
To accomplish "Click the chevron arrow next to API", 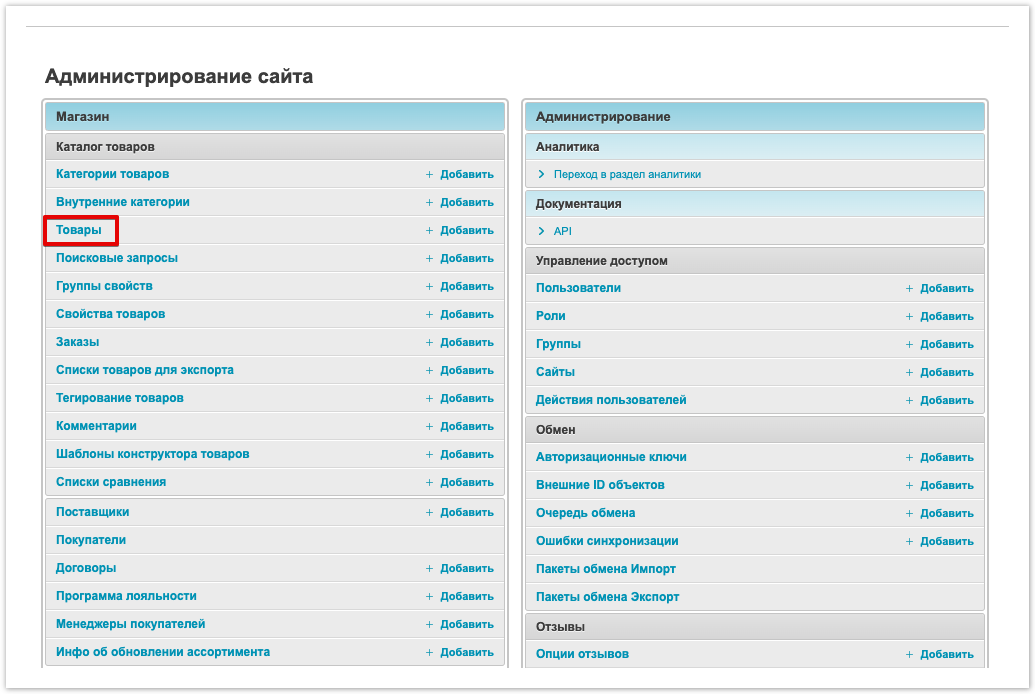I will coord(541,231).
